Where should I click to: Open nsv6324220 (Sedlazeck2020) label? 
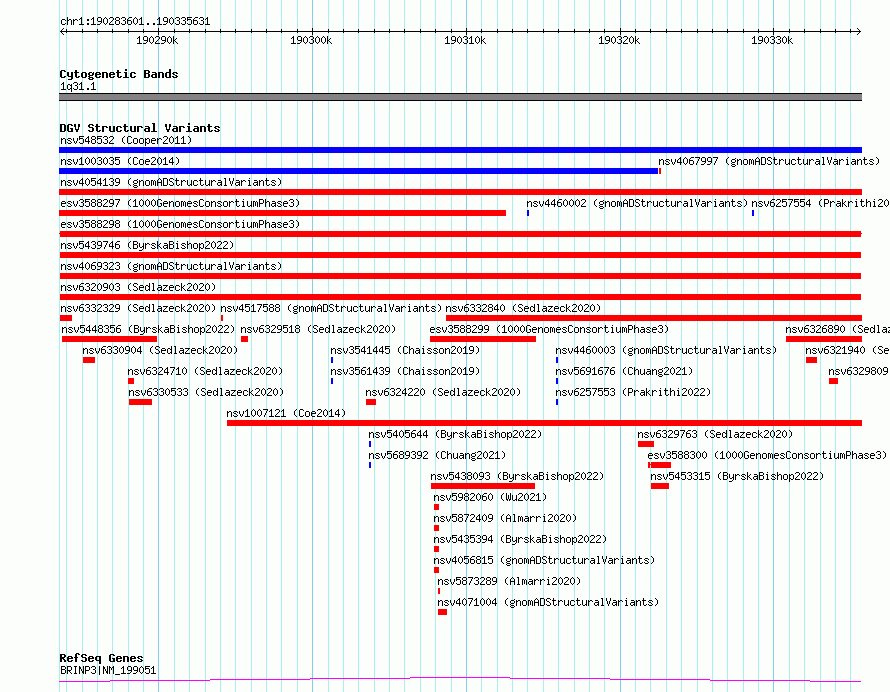click(x=443, y=392)
